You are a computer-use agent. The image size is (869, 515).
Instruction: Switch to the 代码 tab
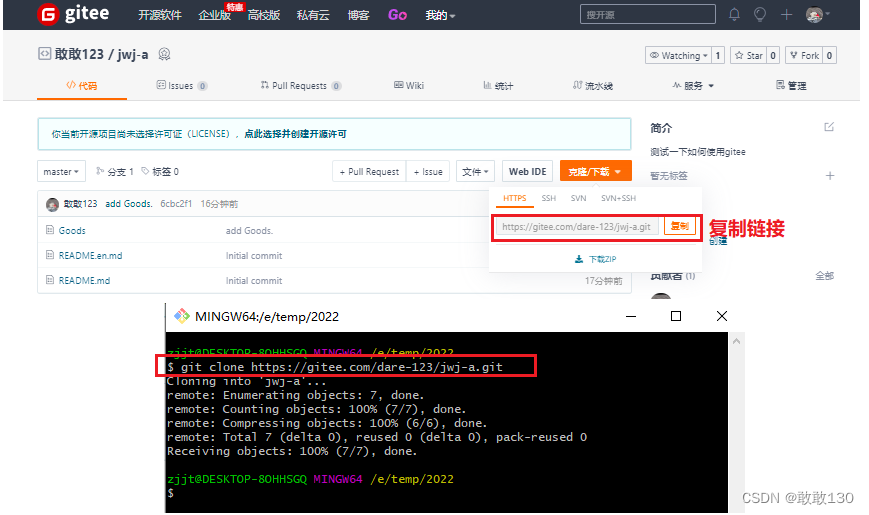pyautogui.click(x=81, y=85)
